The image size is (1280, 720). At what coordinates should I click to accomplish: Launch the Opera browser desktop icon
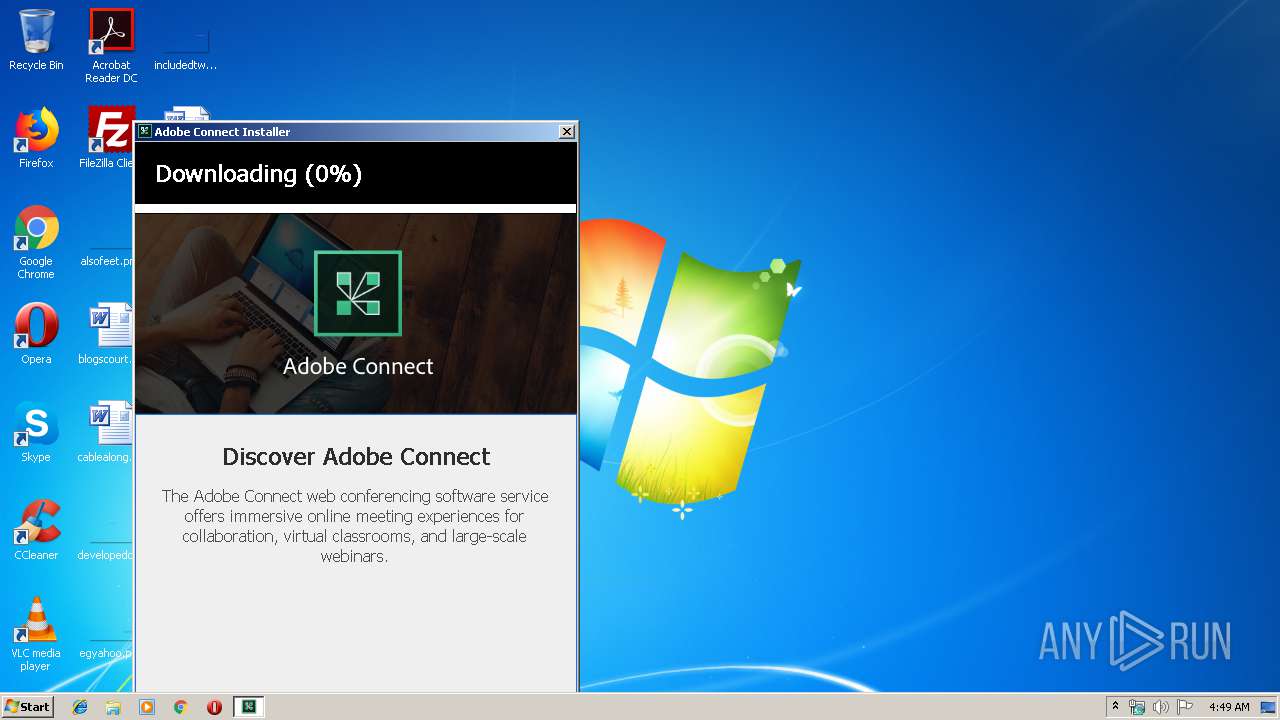(36, 334)
